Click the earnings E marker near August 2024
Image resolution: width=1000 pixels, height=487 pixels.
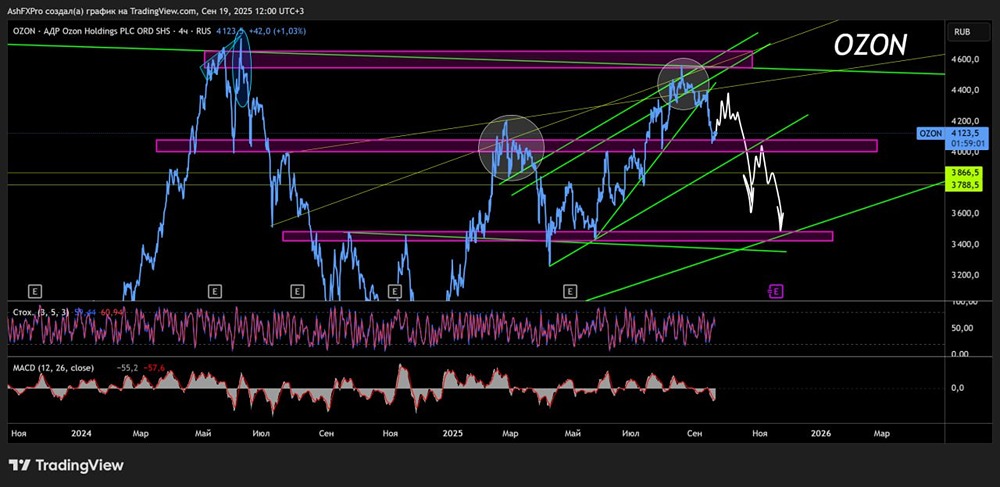tap(297, 291)
